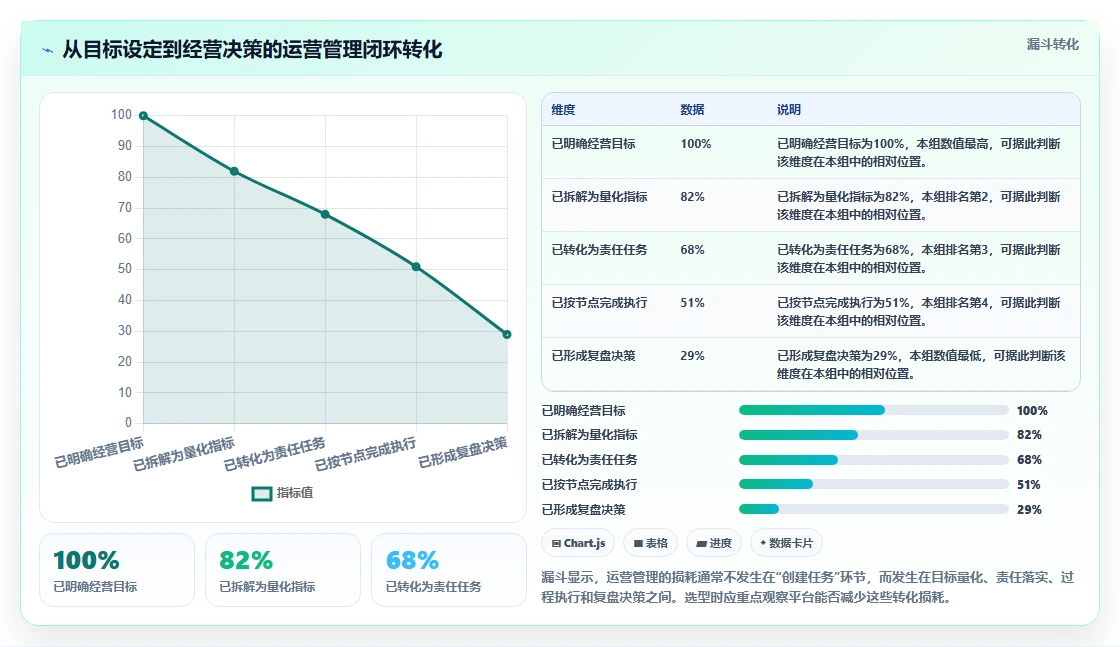The width and height of the screenshot is (1120, 647).
Task: Click the 指标值 legend text
Action: point(294,493)
